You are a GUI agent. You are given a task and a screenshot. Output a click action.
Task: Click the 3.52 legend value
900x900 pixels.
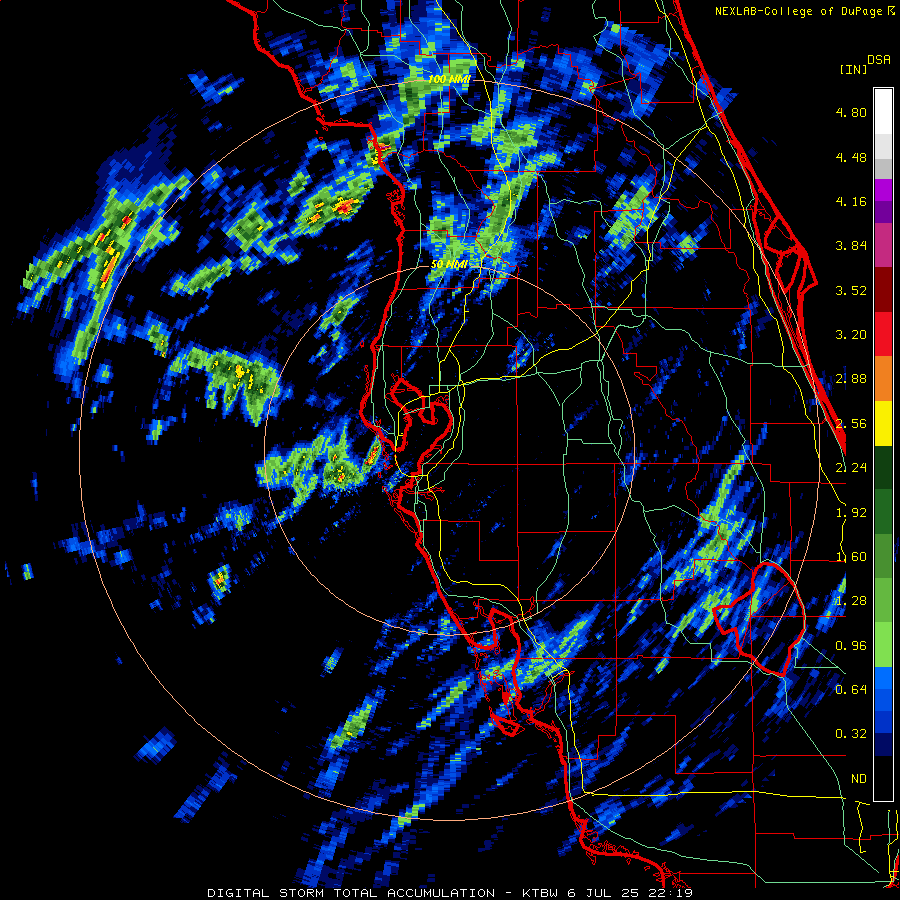coord(851,290)
